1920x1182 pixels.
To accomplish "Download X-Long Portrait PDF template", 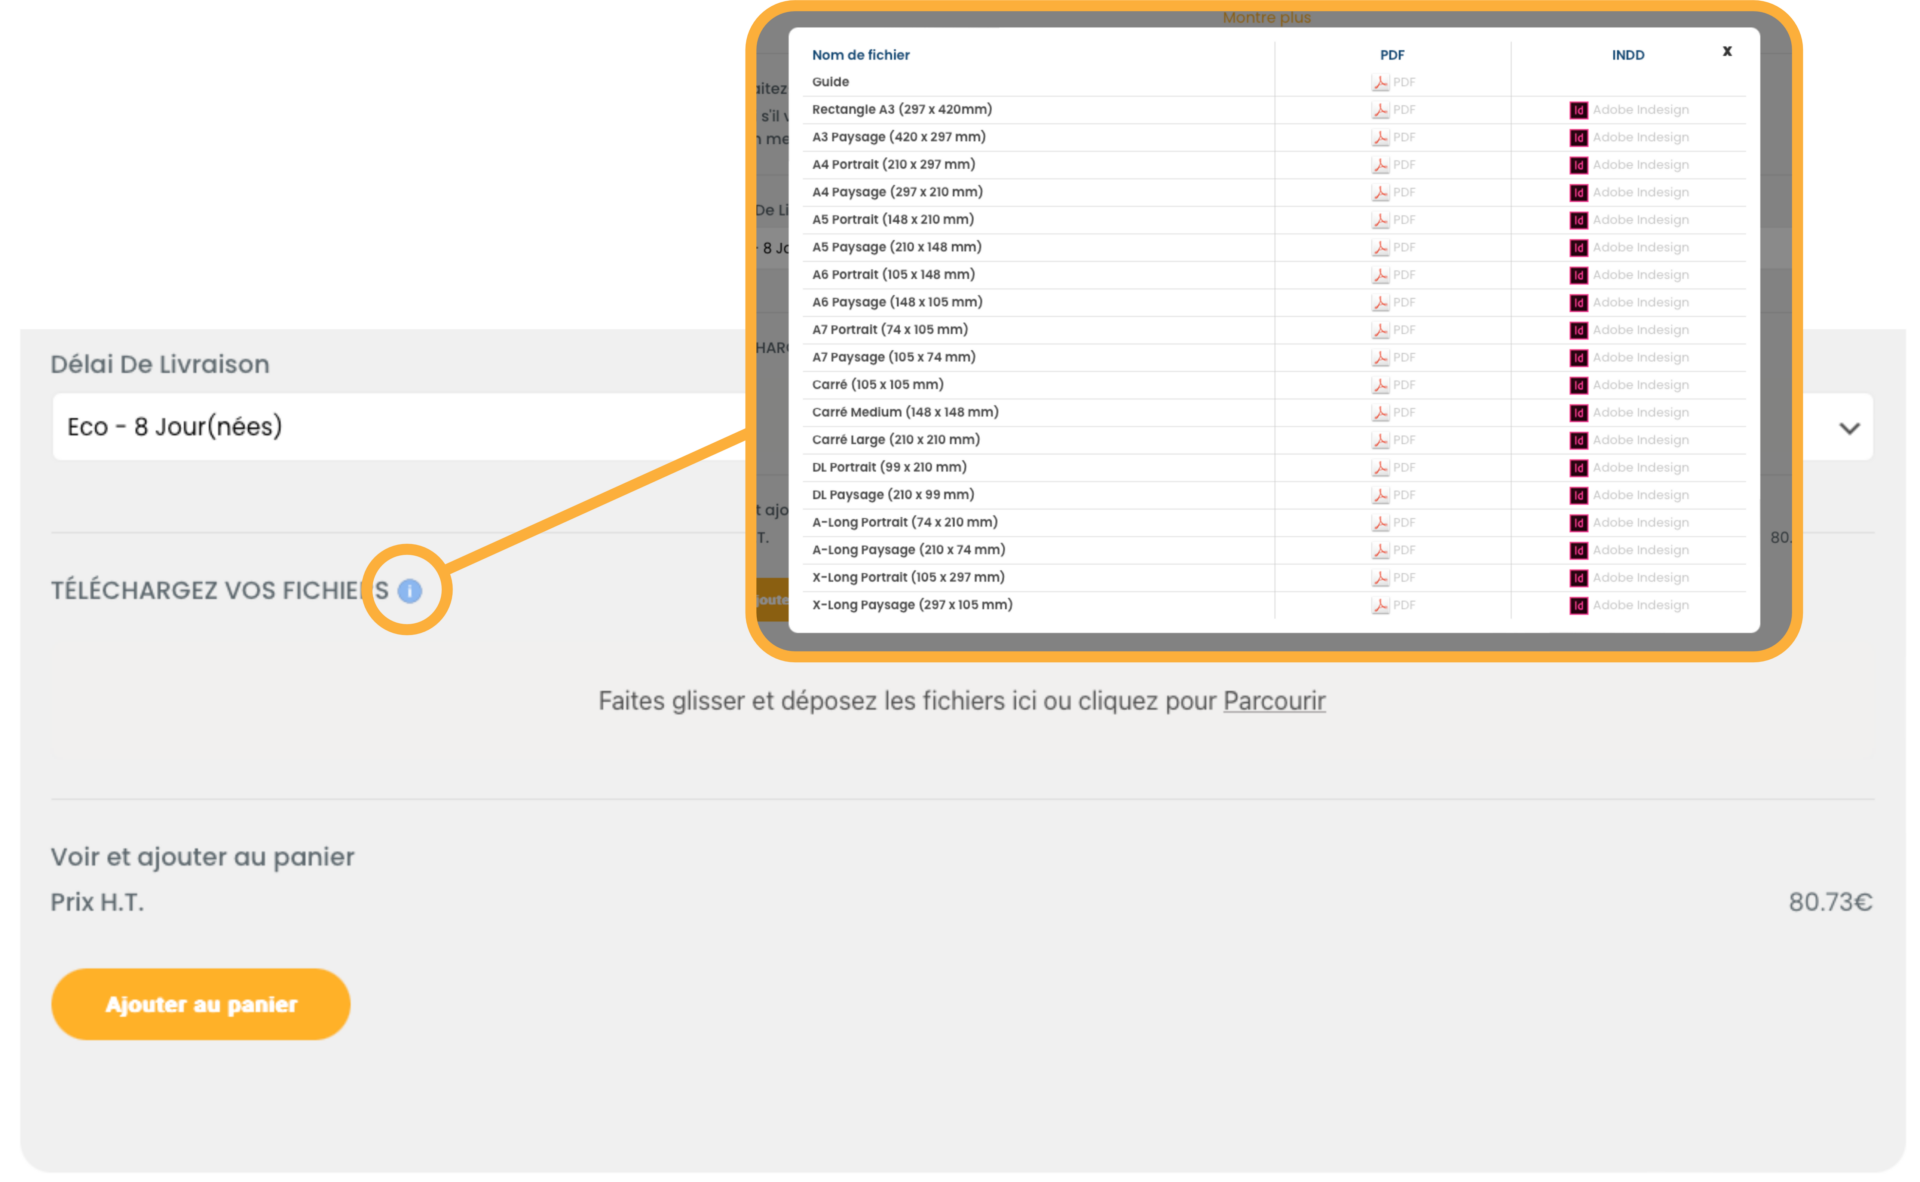I will coord(1393,577).
